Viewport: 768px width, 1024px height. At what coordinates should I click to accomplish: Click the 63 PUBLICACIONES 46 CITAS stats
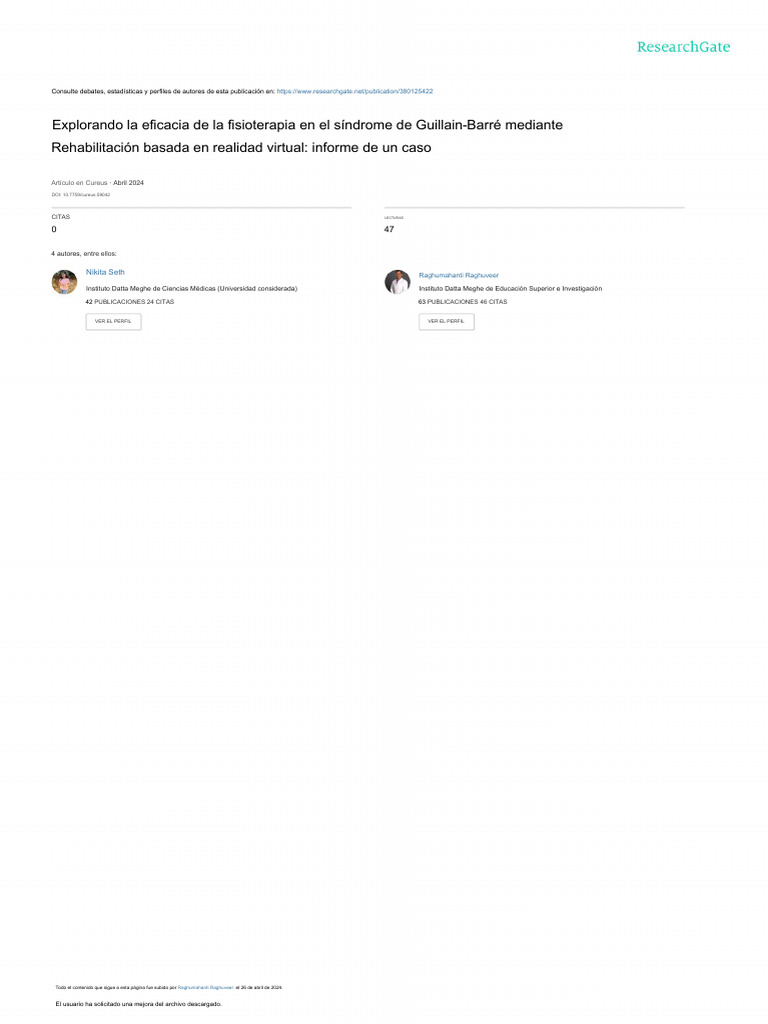click(463, 302)
